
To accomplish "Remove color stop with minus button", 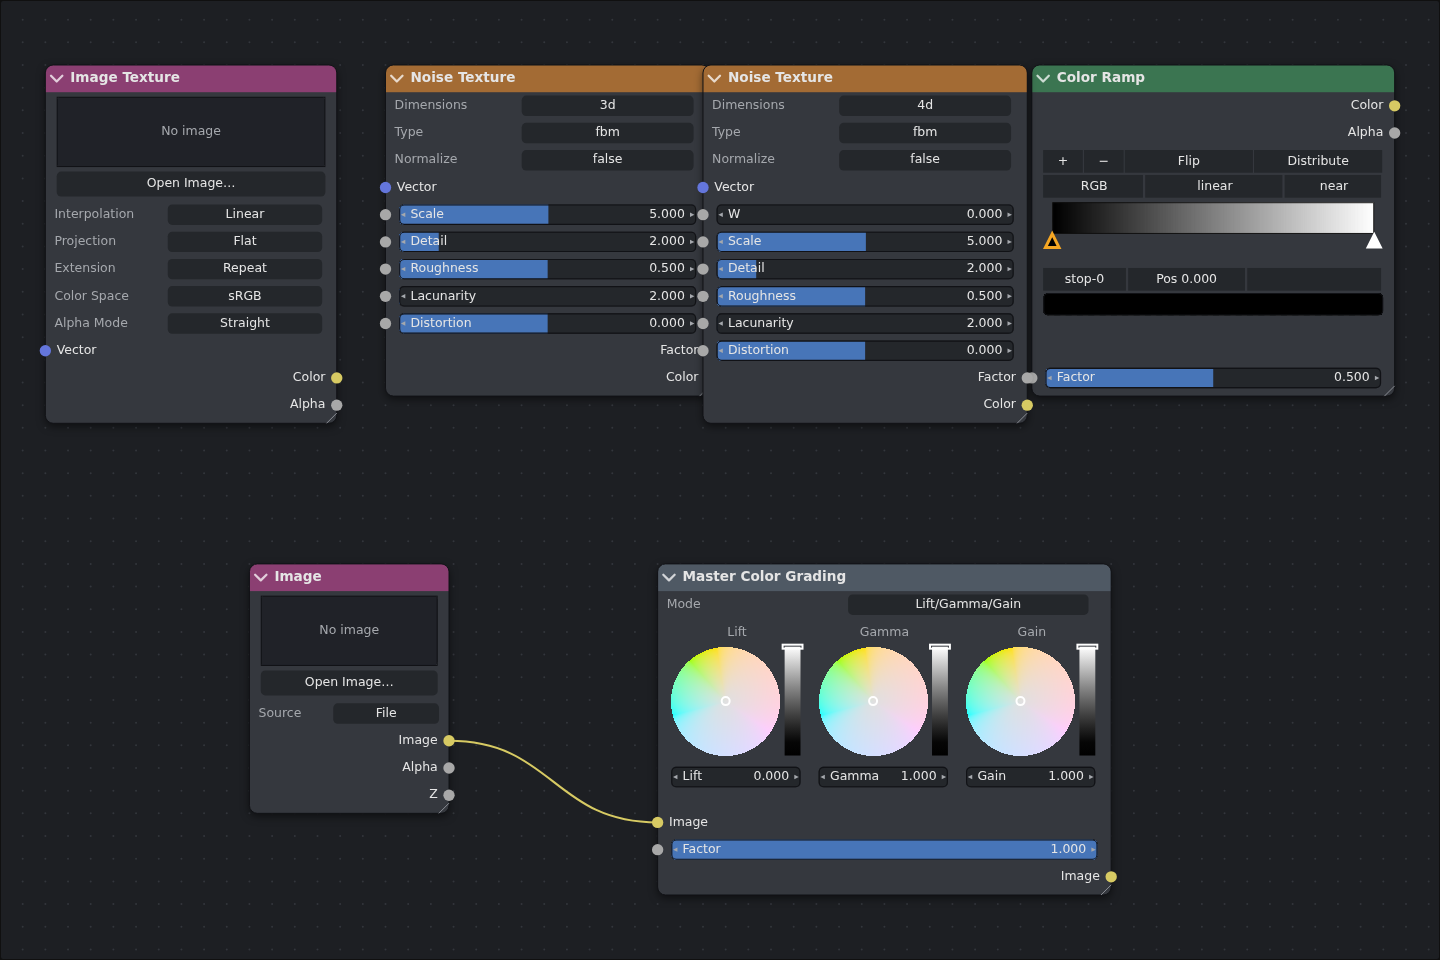I will 1104,161.
